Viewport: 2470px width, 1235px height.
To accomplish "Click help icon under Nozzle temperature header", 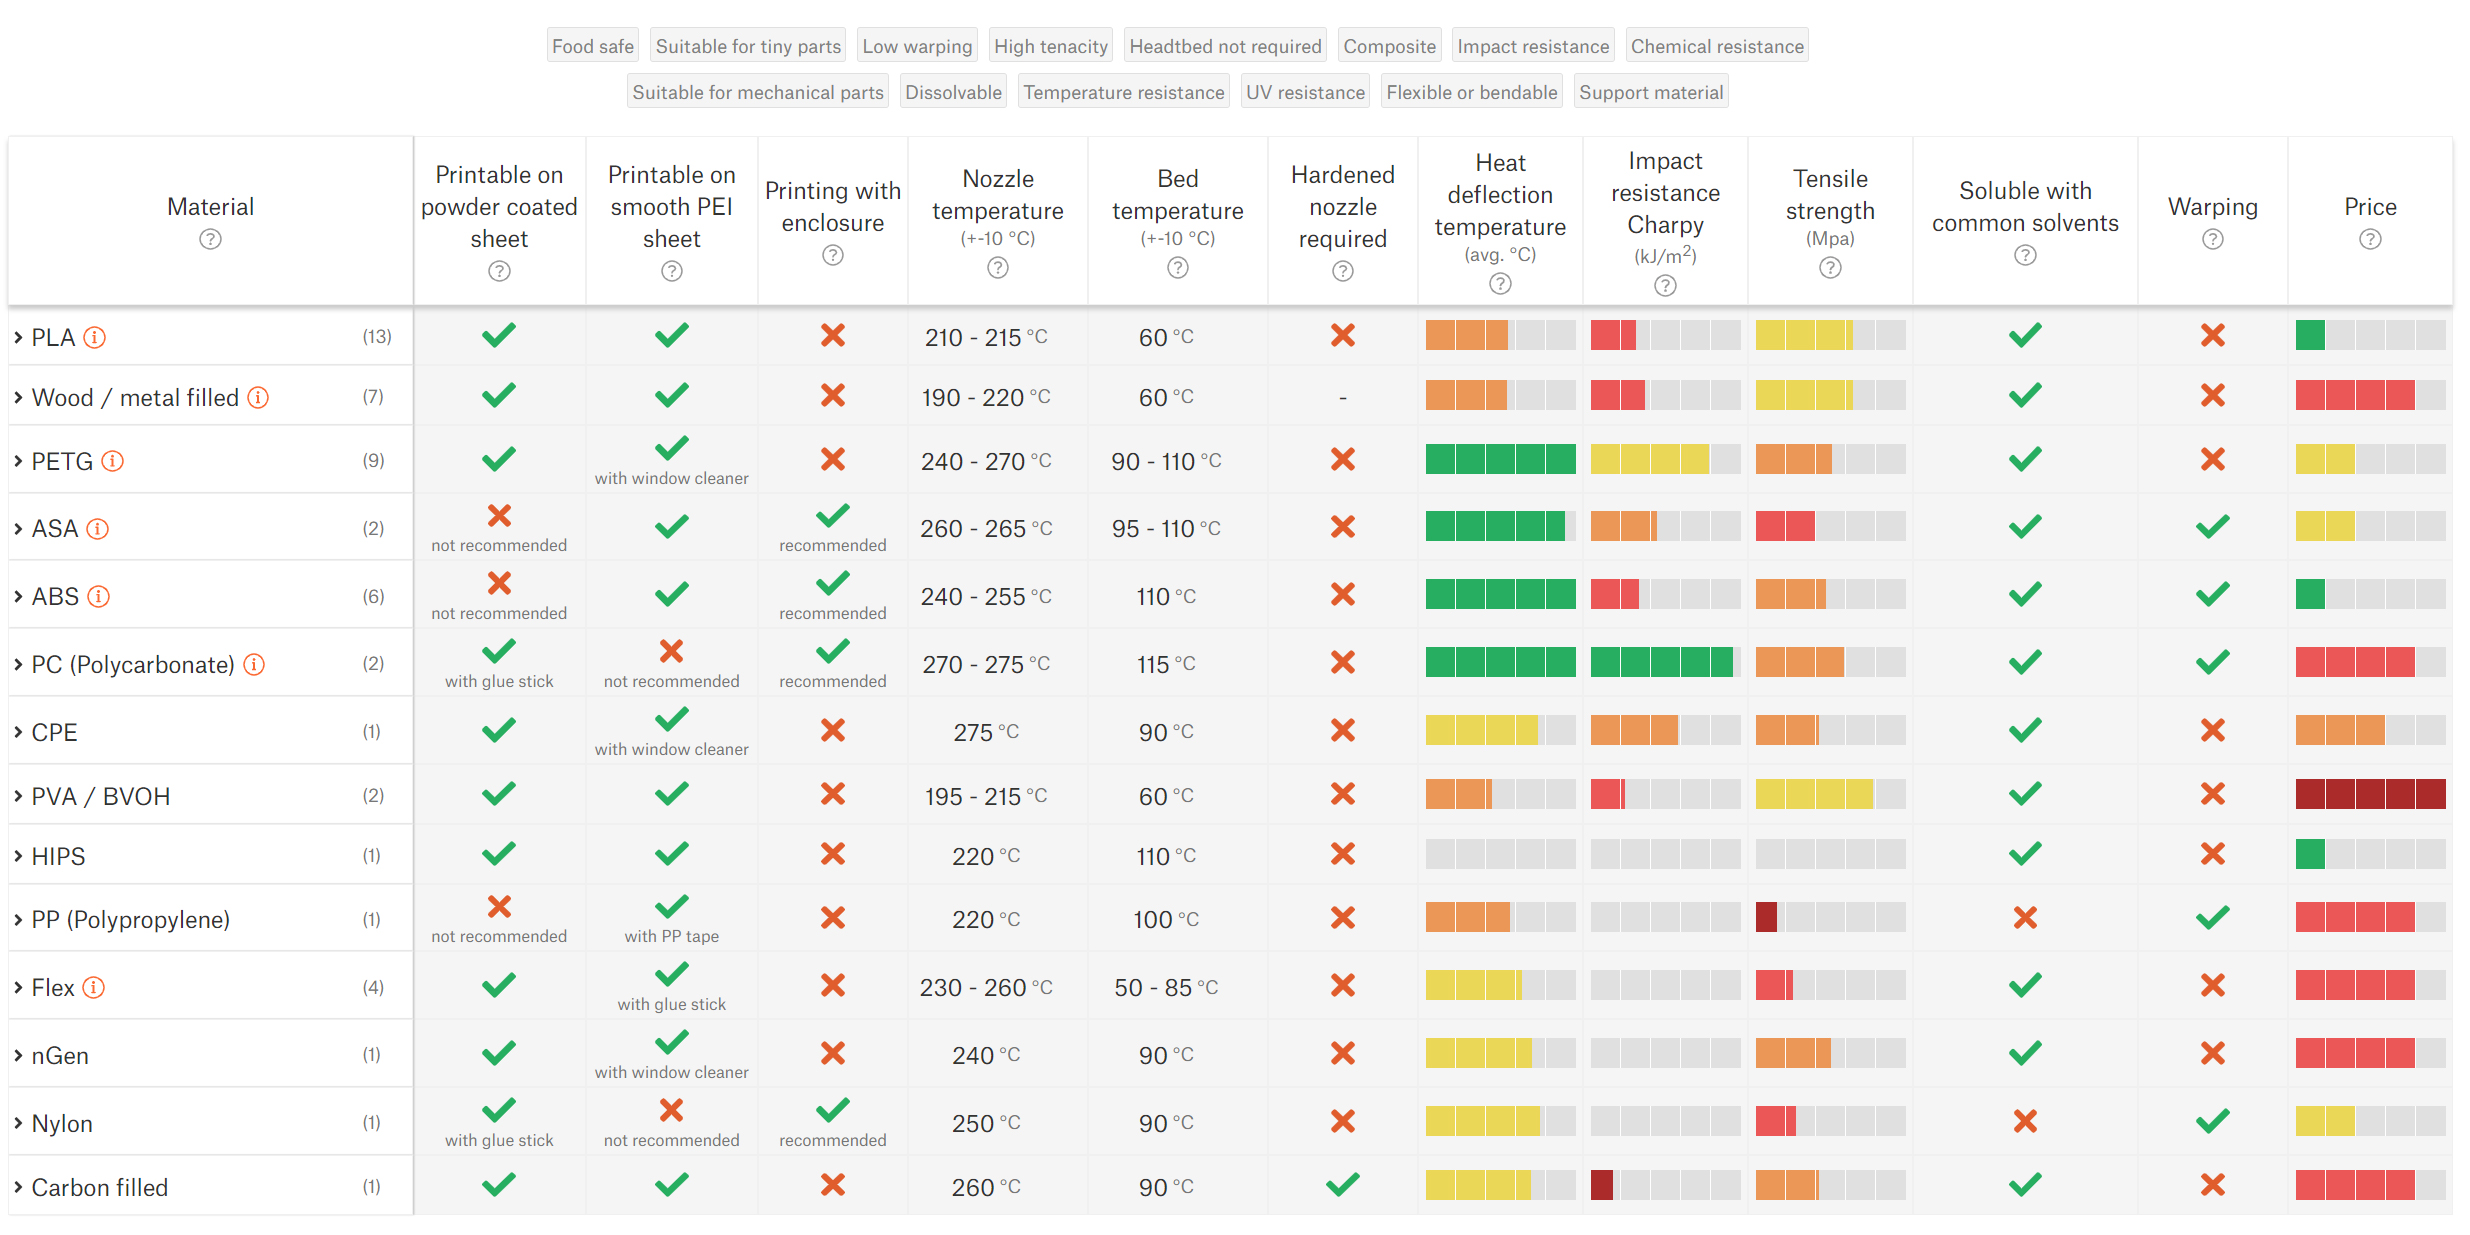I will pos(997,268).
